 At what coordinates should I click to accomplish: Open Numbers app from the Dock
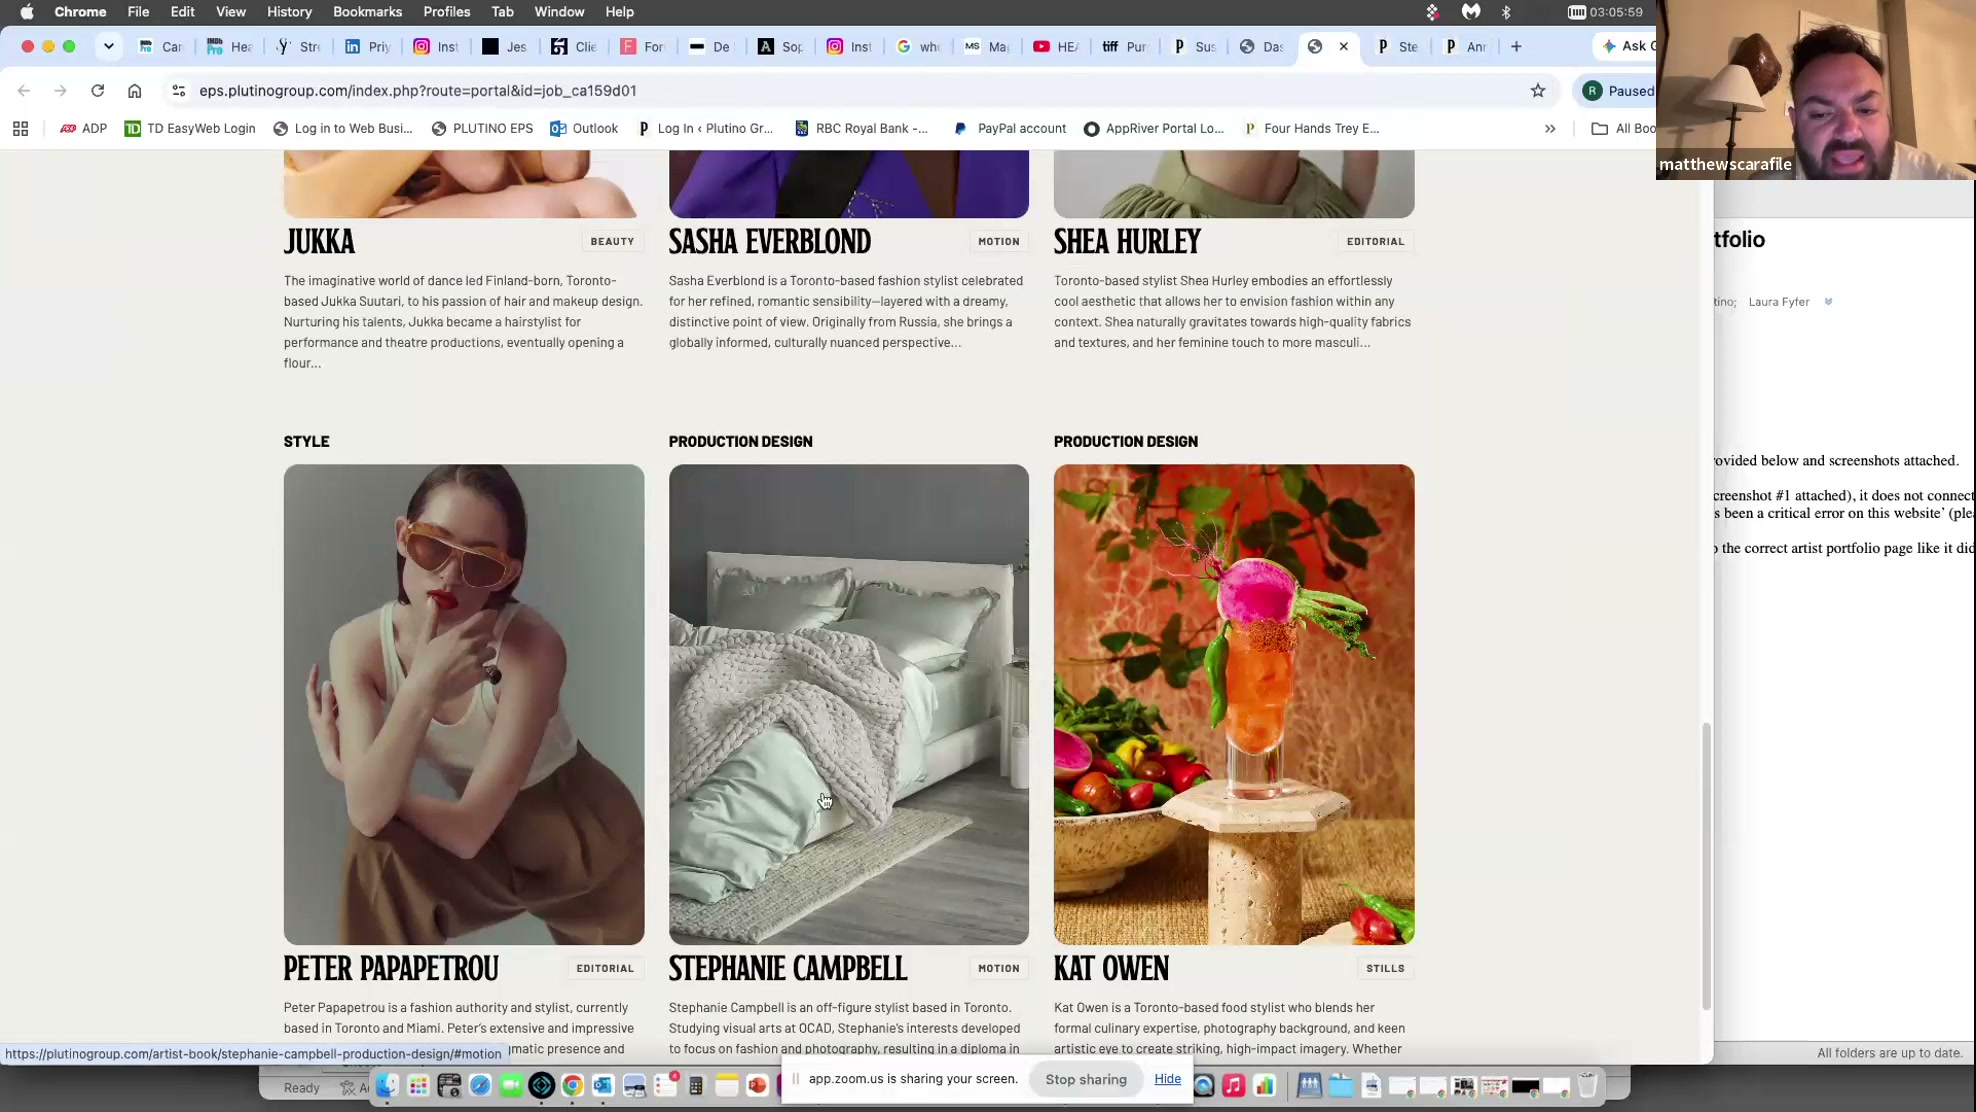click(x=1265, y=1085)
